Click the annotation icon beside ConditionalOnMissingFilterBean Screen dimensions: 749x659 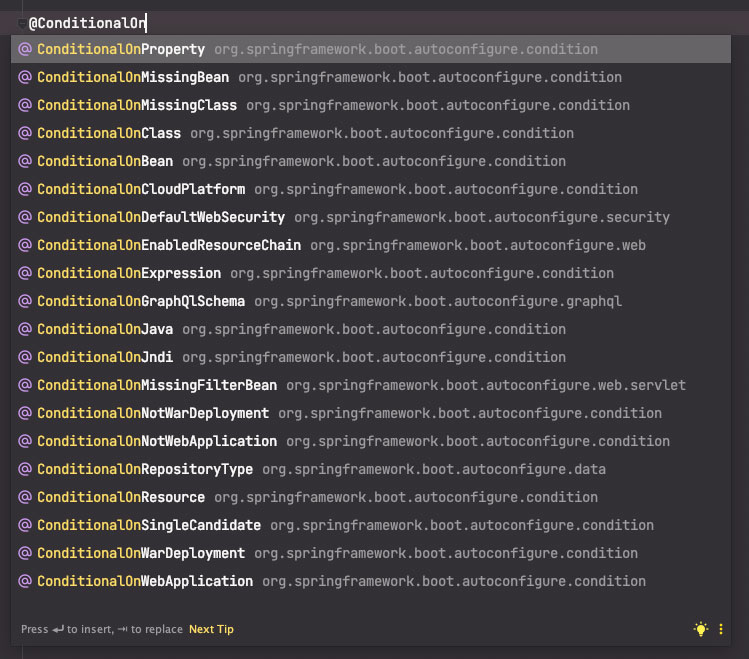click(25, 385)
